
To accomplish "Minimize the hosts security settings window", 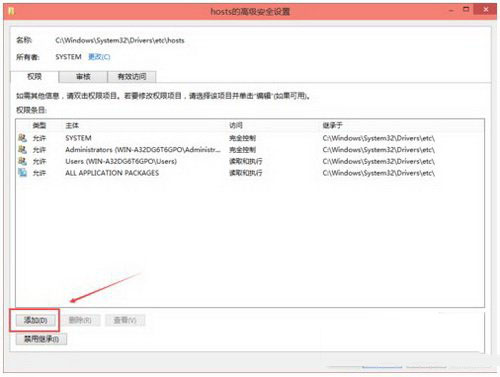I will click(x=451, y=10).
